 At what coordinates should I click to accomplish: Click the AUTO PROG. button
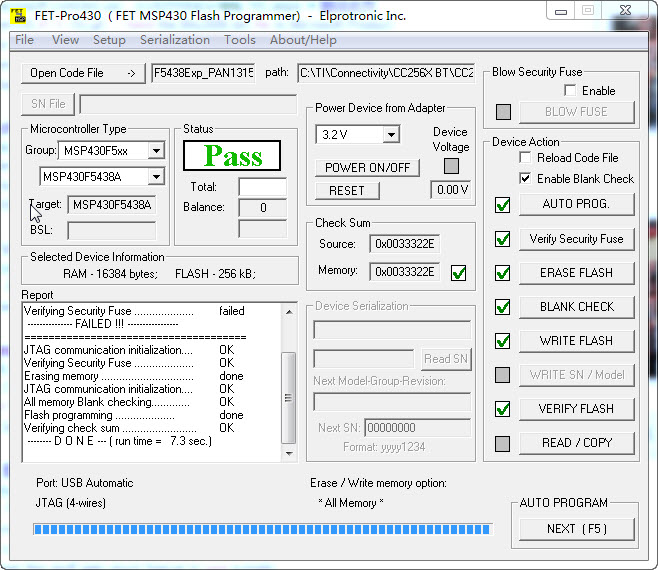[x=576, y=204]
